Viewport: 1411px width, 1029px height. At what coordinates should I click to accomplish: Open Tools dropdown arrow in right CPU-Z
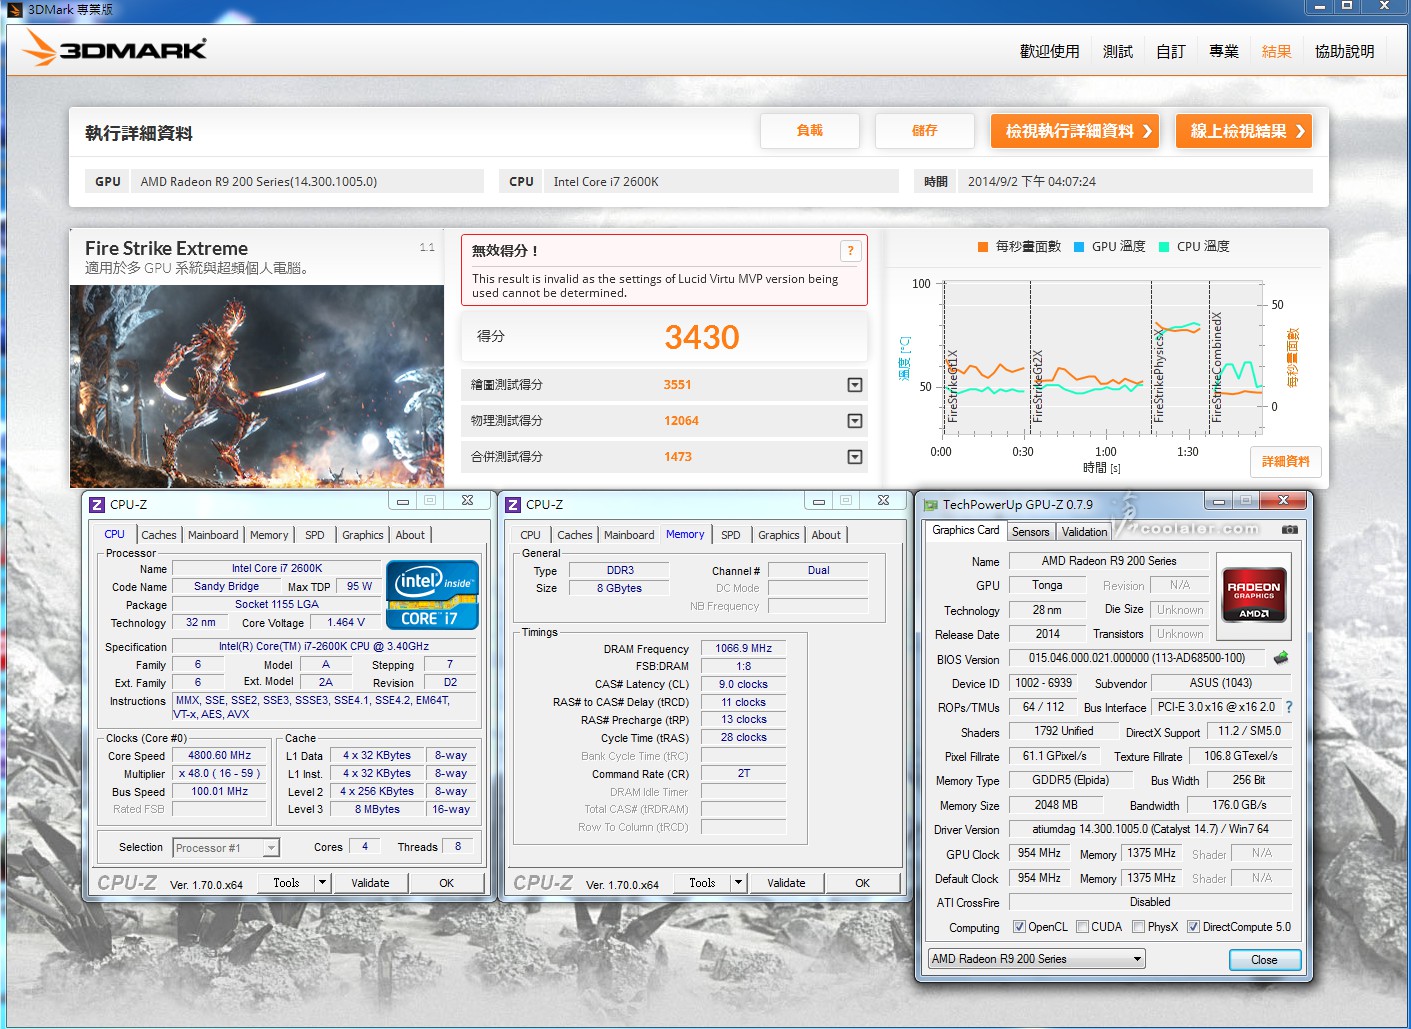(x=738, y=883)
